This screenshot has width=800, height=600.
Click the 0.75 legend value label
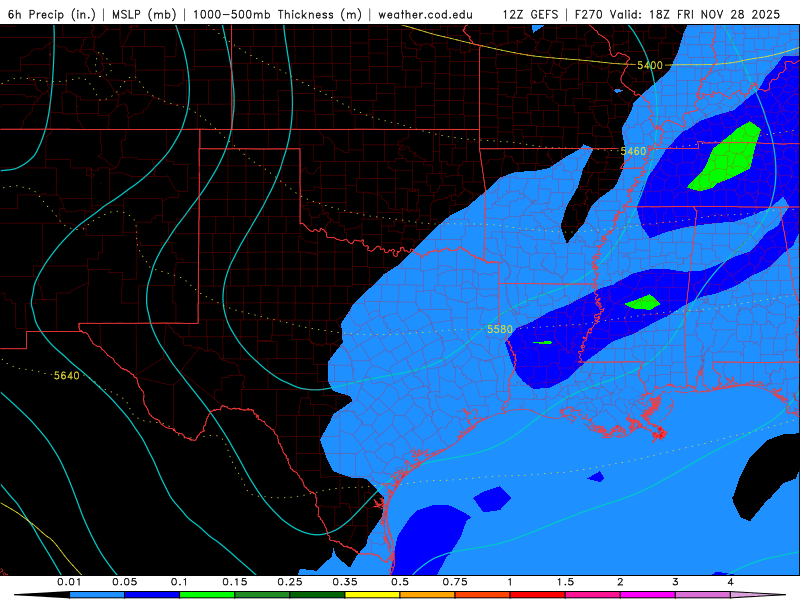(x=455, y=582)
